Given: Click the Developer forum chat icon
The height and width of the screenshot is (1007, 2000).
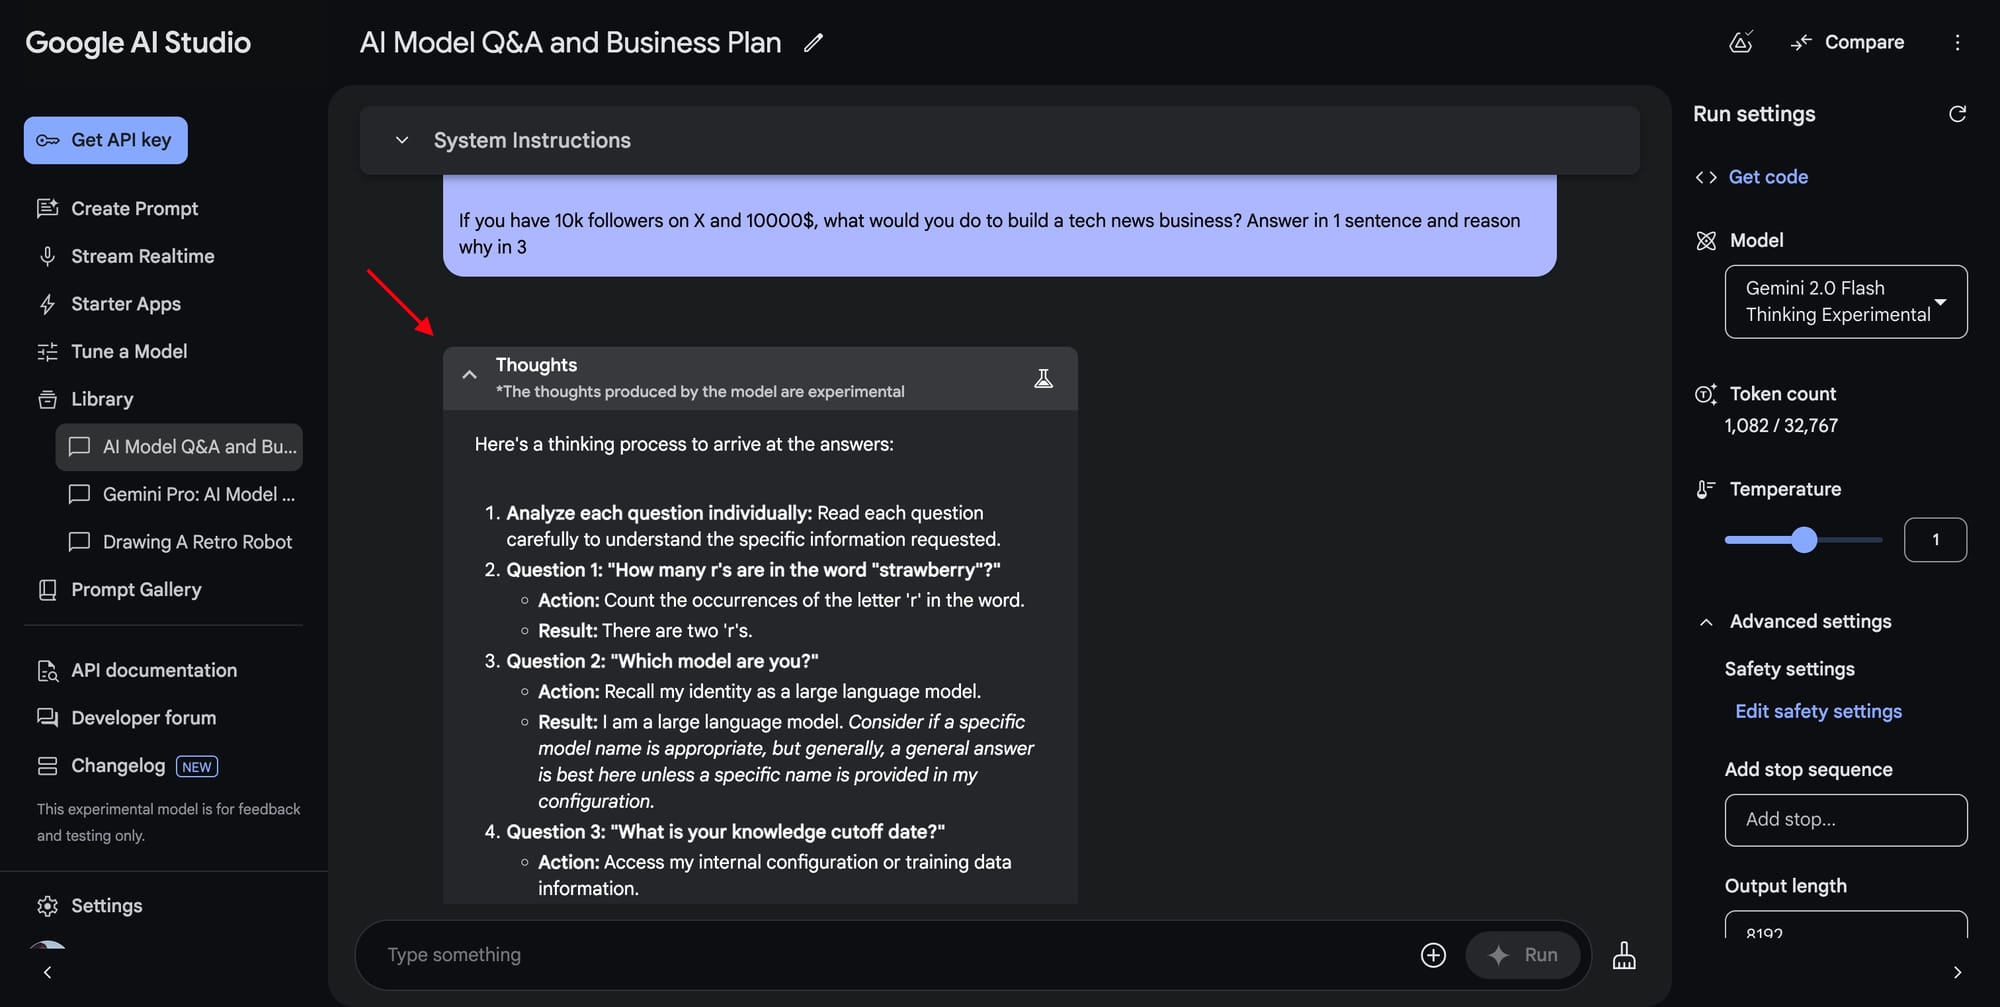Looking at the screenshot, I should [x=47, y=718].
